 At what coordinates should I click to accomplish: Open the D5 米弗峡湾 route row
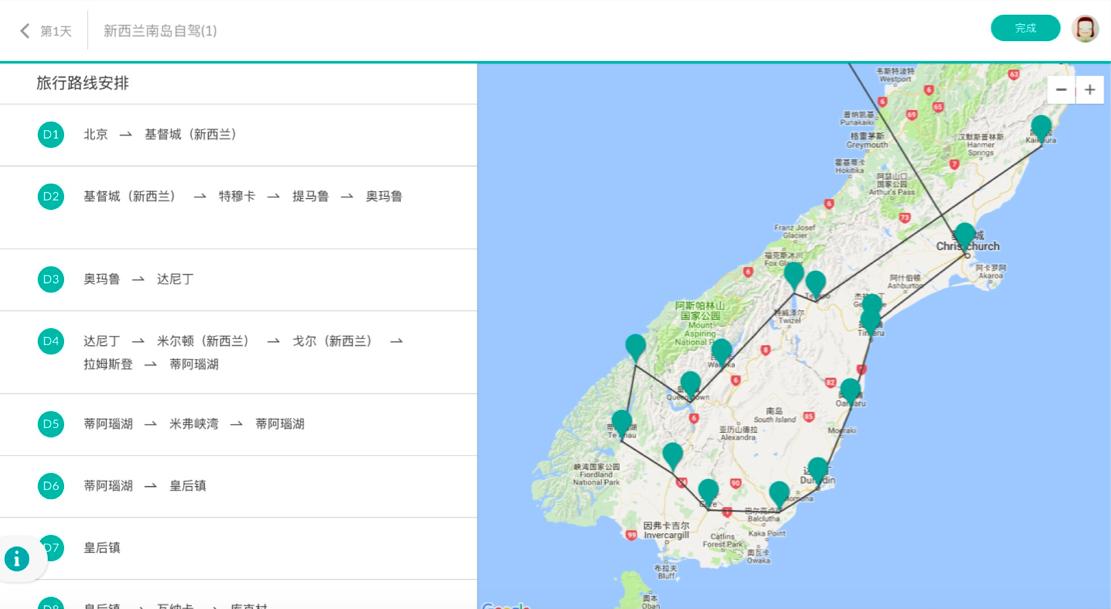pyautogui.click(x=238, y=424)
